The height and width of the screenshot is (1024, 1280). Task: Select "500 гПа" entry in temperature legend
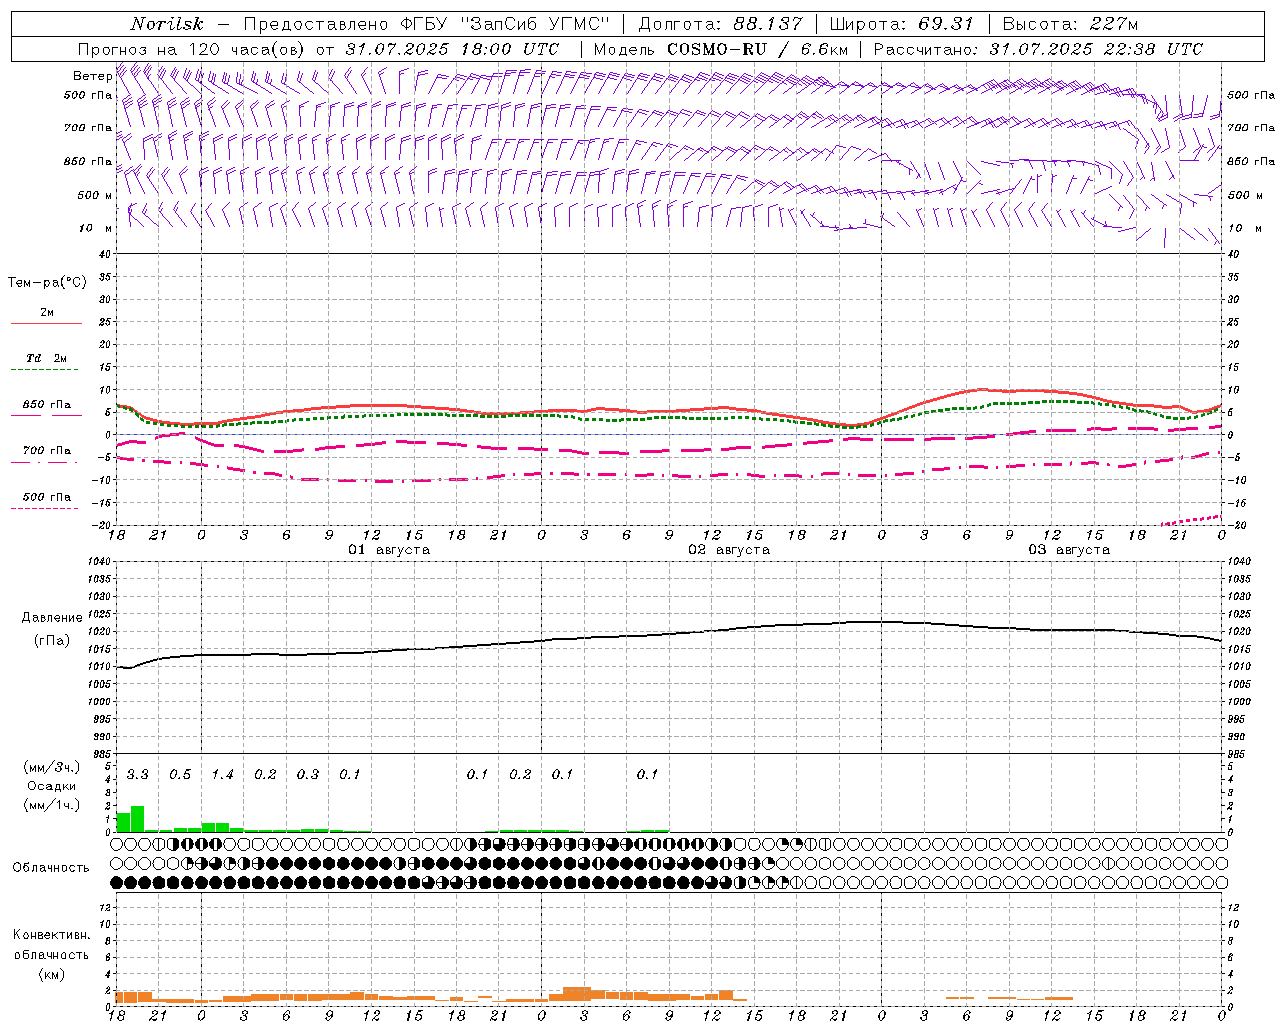click(47, 497)
